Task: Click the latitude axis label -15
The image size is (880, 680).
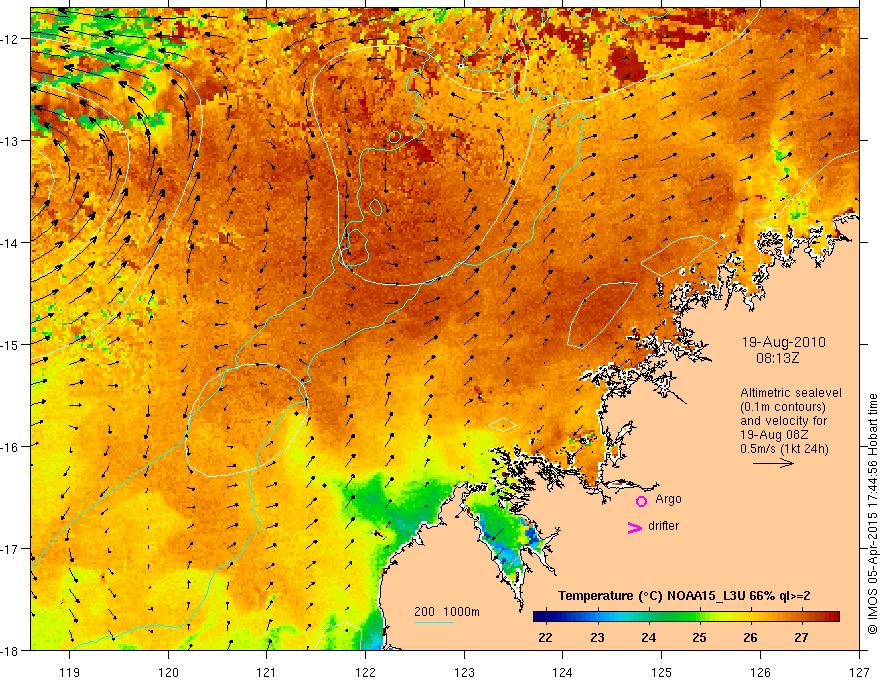Action: pos(11,344)
